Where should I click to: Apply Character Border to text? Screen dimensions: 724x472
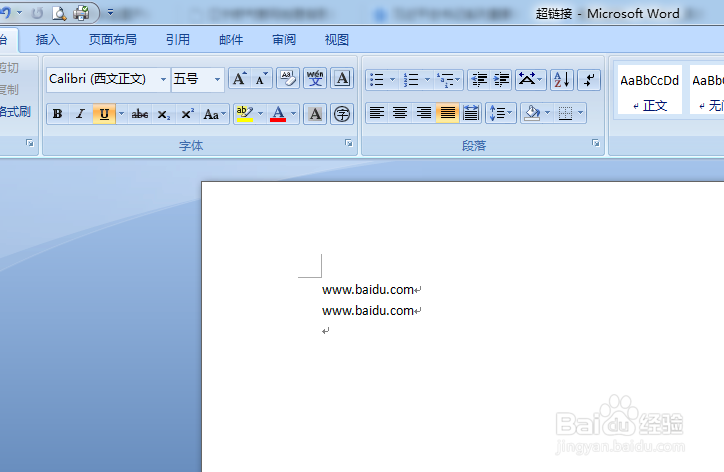342,79
